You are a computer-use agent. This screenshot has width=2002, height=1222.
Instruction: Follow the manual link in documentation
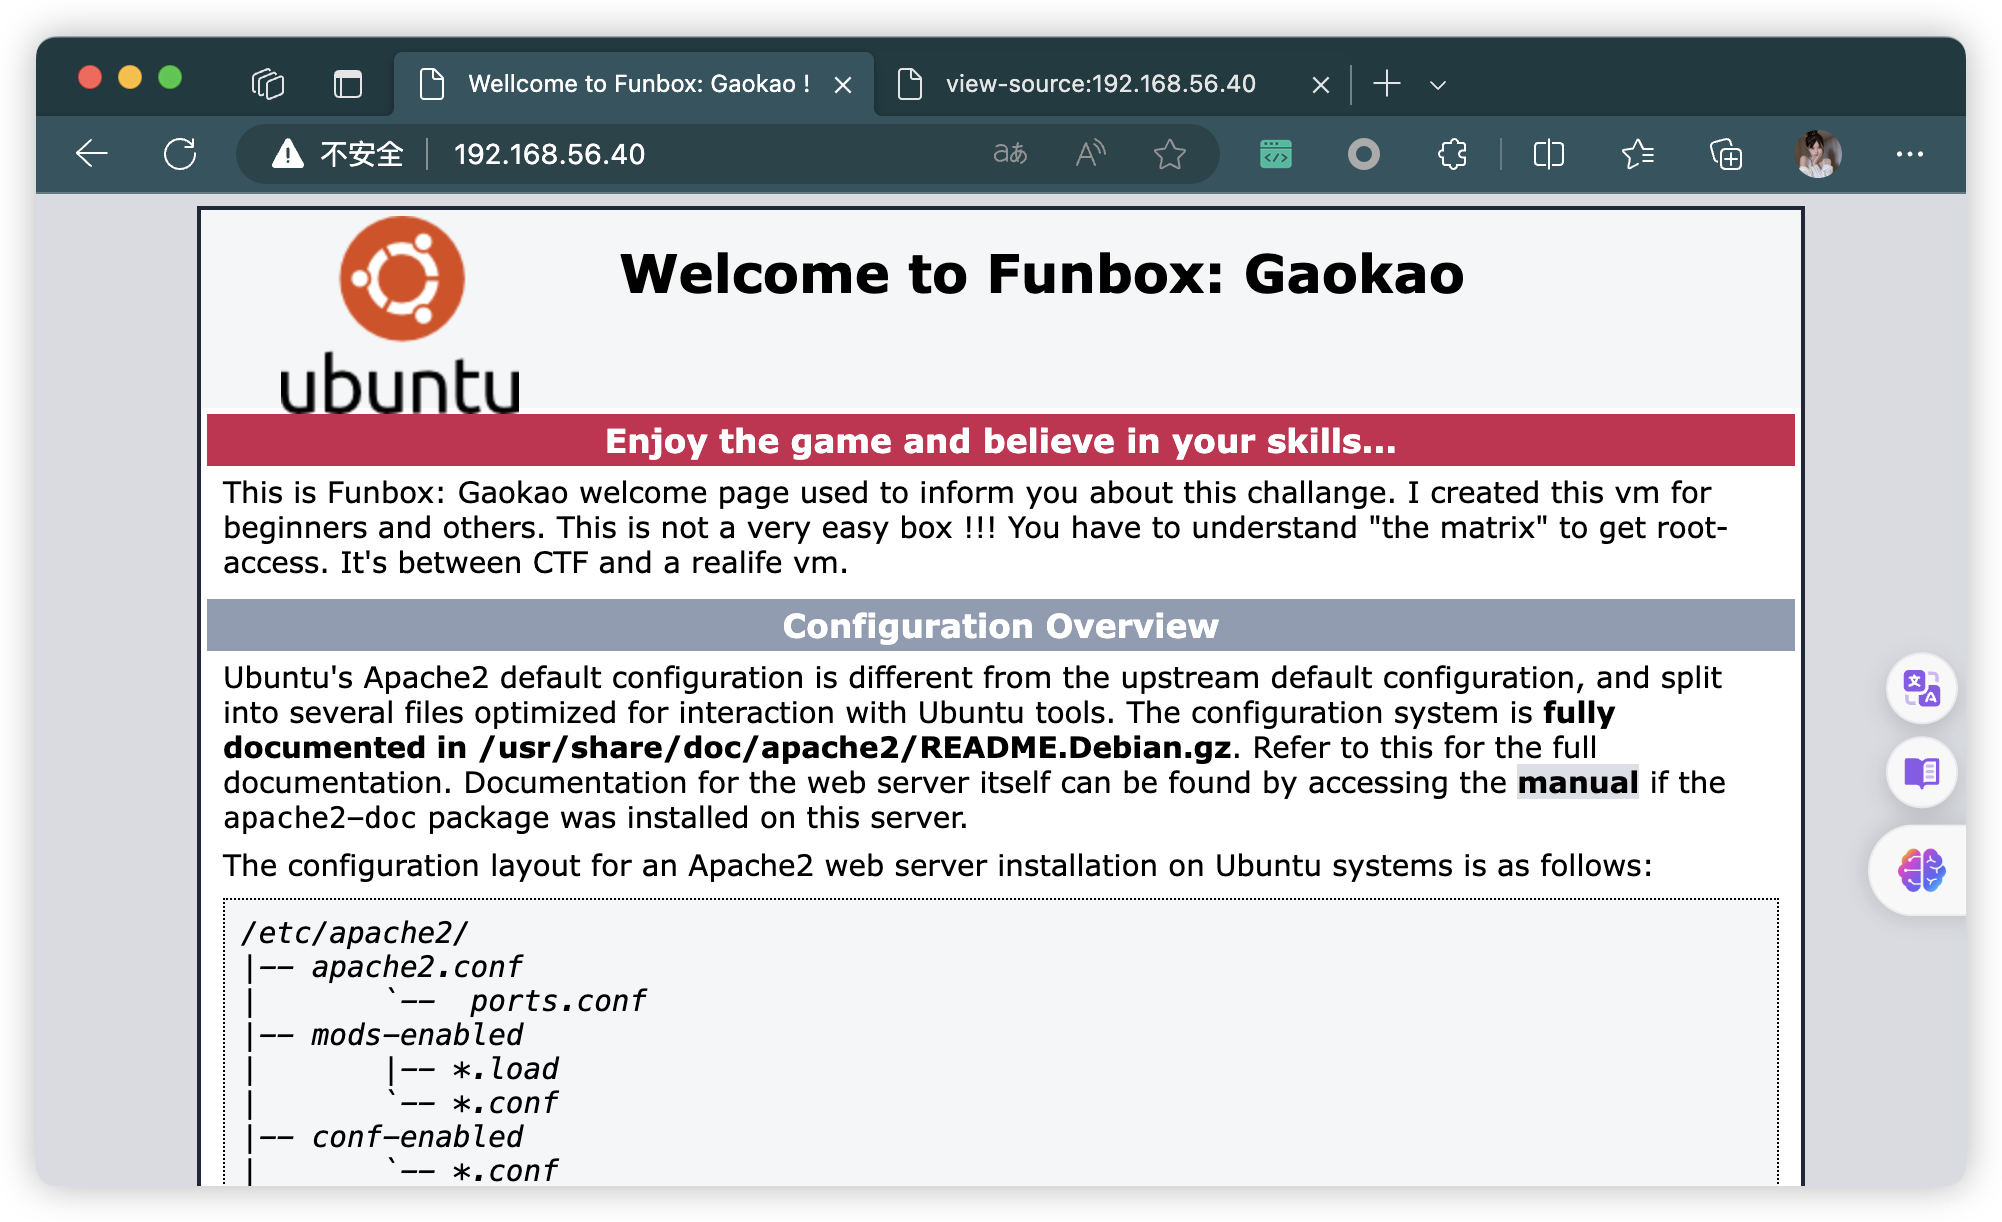(x=1577, y=782)
